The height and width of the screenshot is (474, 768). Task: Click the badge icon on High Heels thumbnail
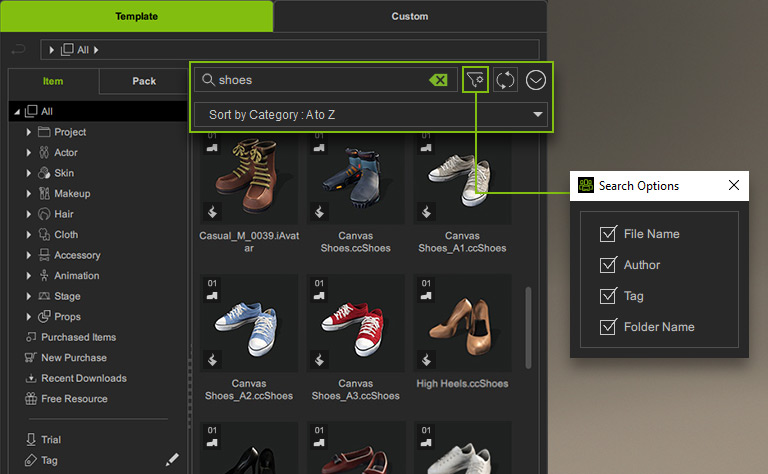pos(426,360)
